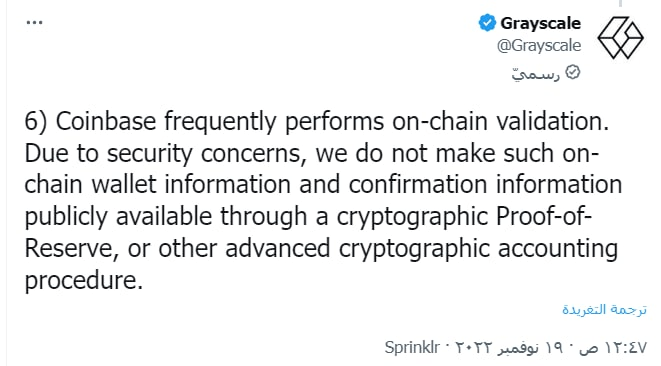Open the @Grayscale handle link
Viewport: 661px width, 366px height.
click(539, 45)
